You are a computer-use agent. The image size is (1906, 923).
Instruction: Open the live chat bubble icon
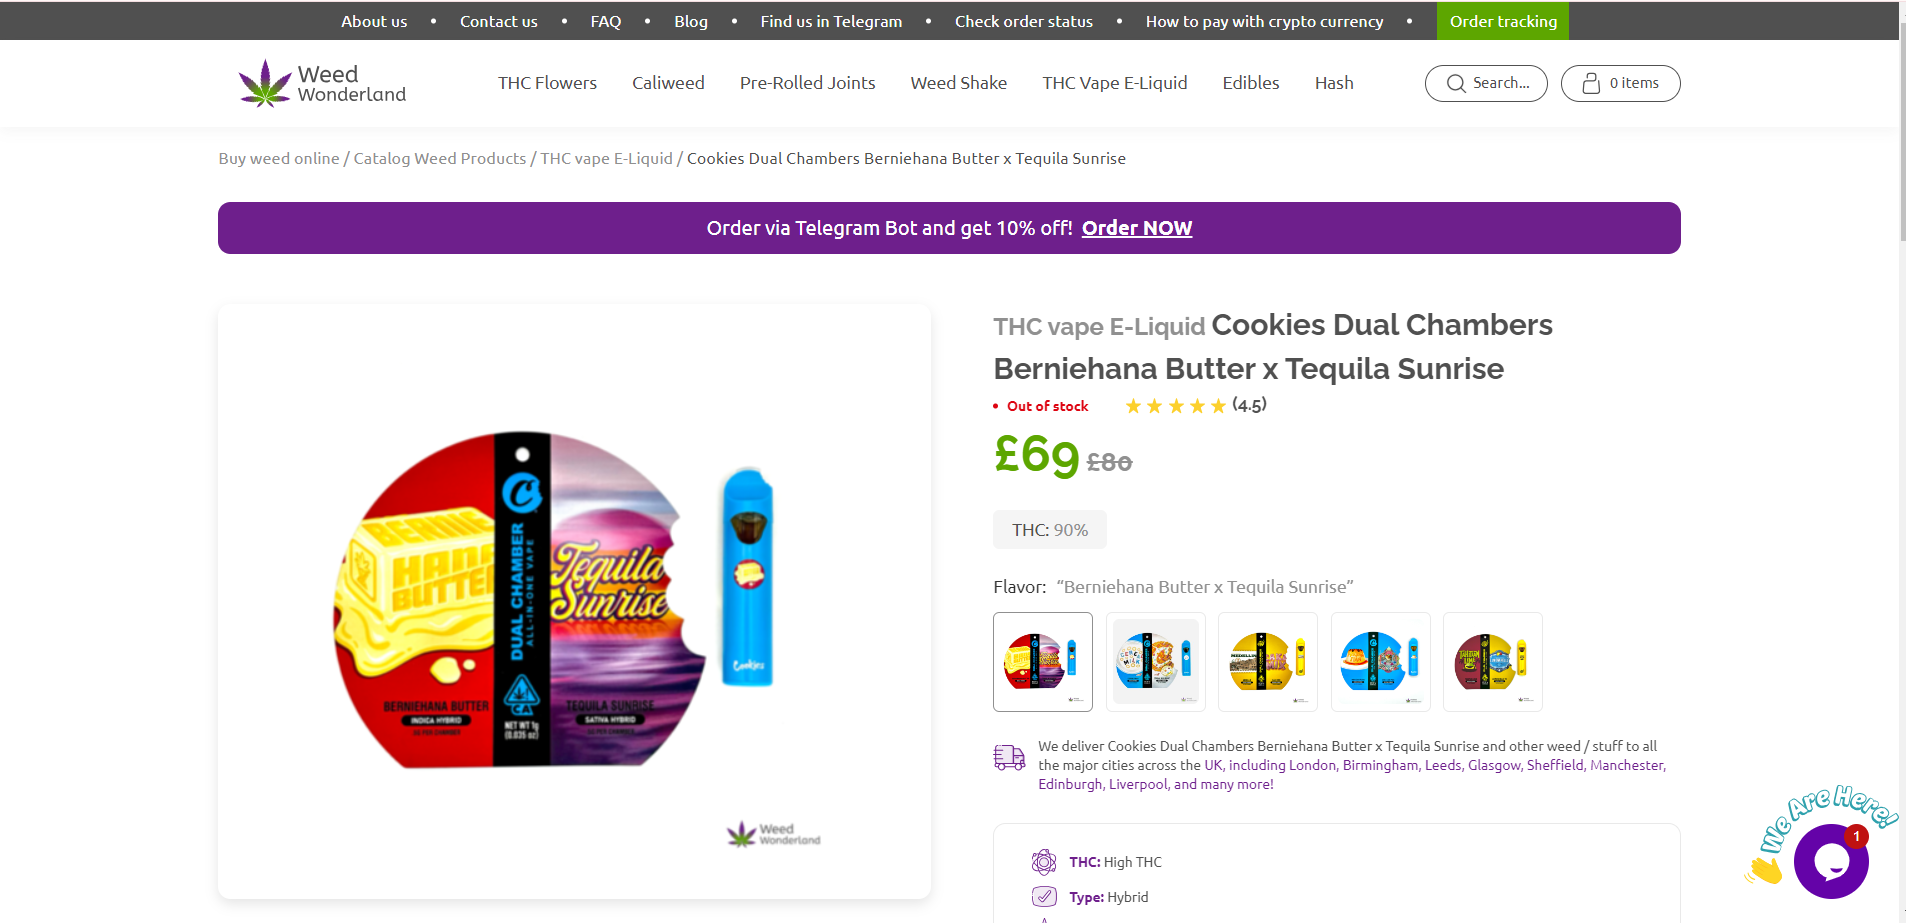tap(1831, 860)
